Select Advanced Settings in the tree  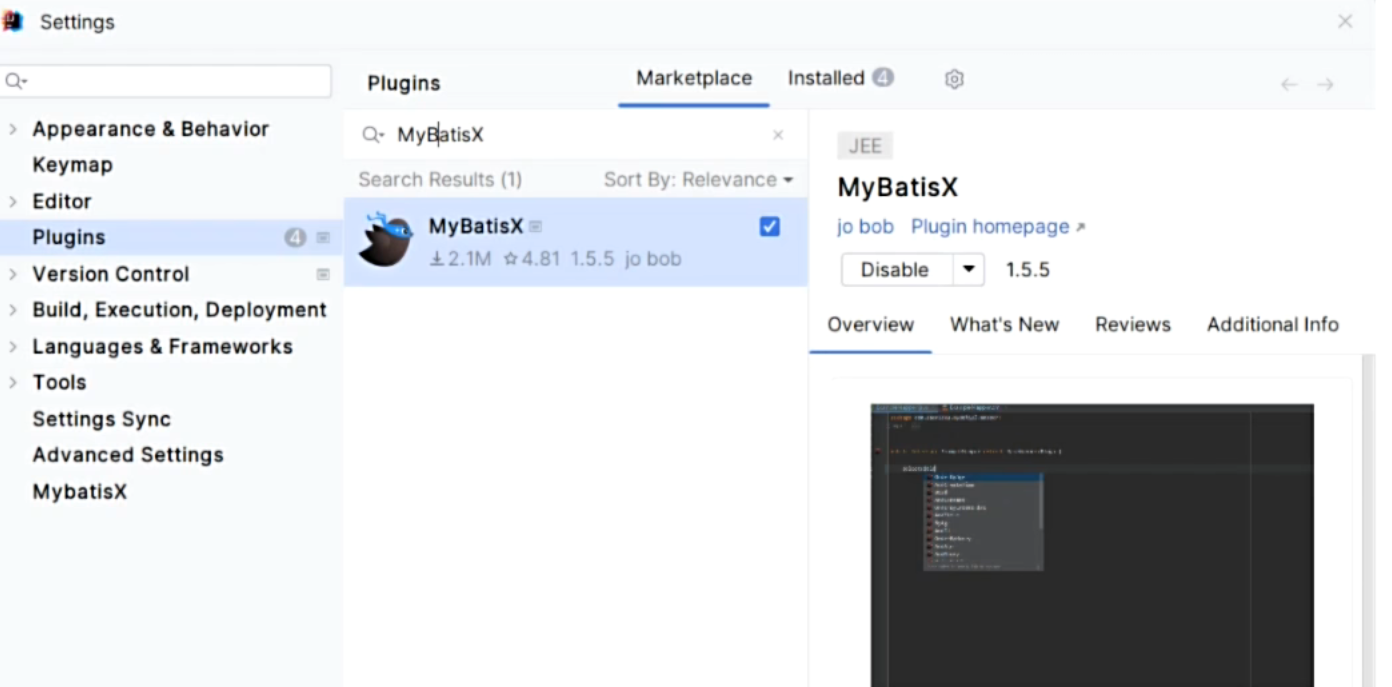tap(128, 455)
